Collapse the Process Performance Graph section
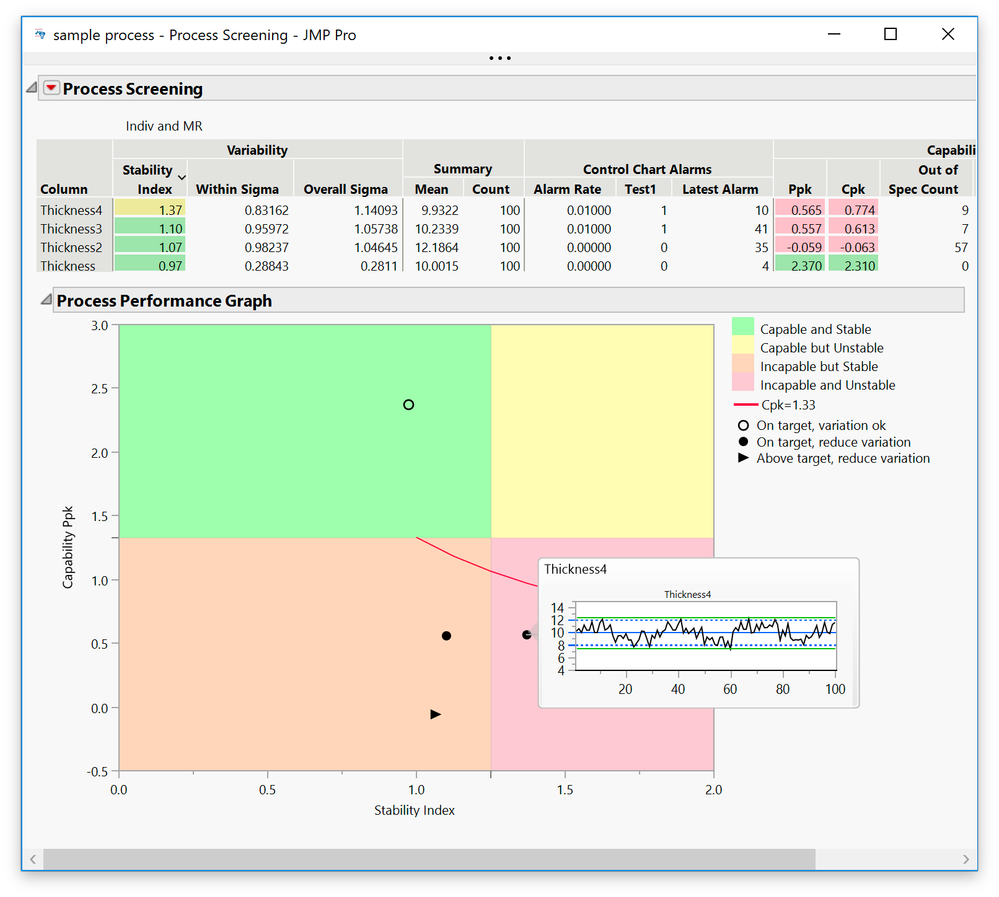Screen dimensions: 999x897 coord(46,299)
